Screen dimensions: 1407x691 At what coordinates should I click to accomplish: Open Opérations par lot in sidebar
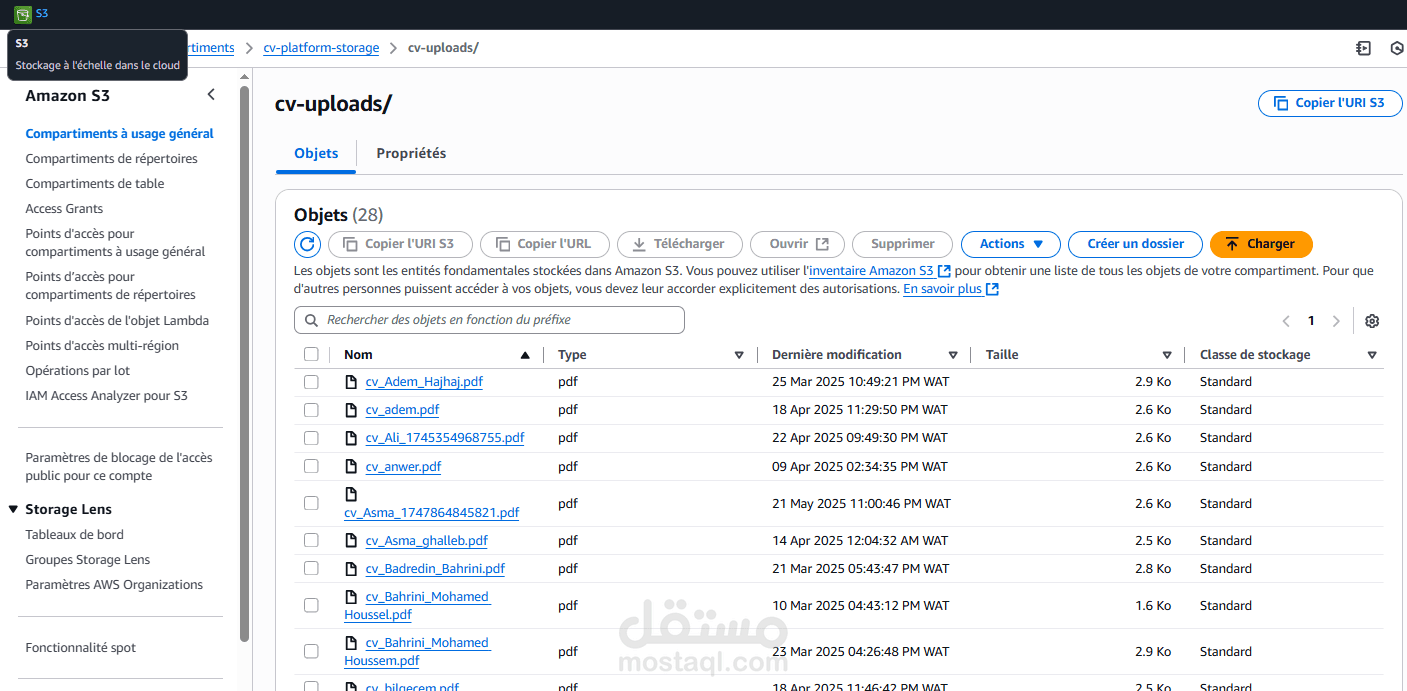tap(78, 370)
